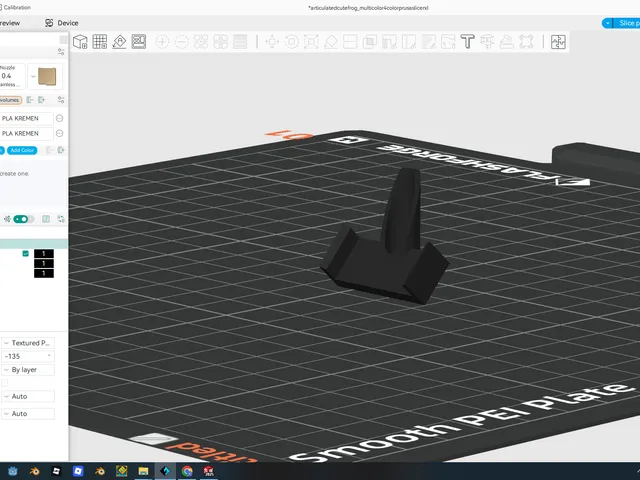Click the Variable layer height icon

240,42
